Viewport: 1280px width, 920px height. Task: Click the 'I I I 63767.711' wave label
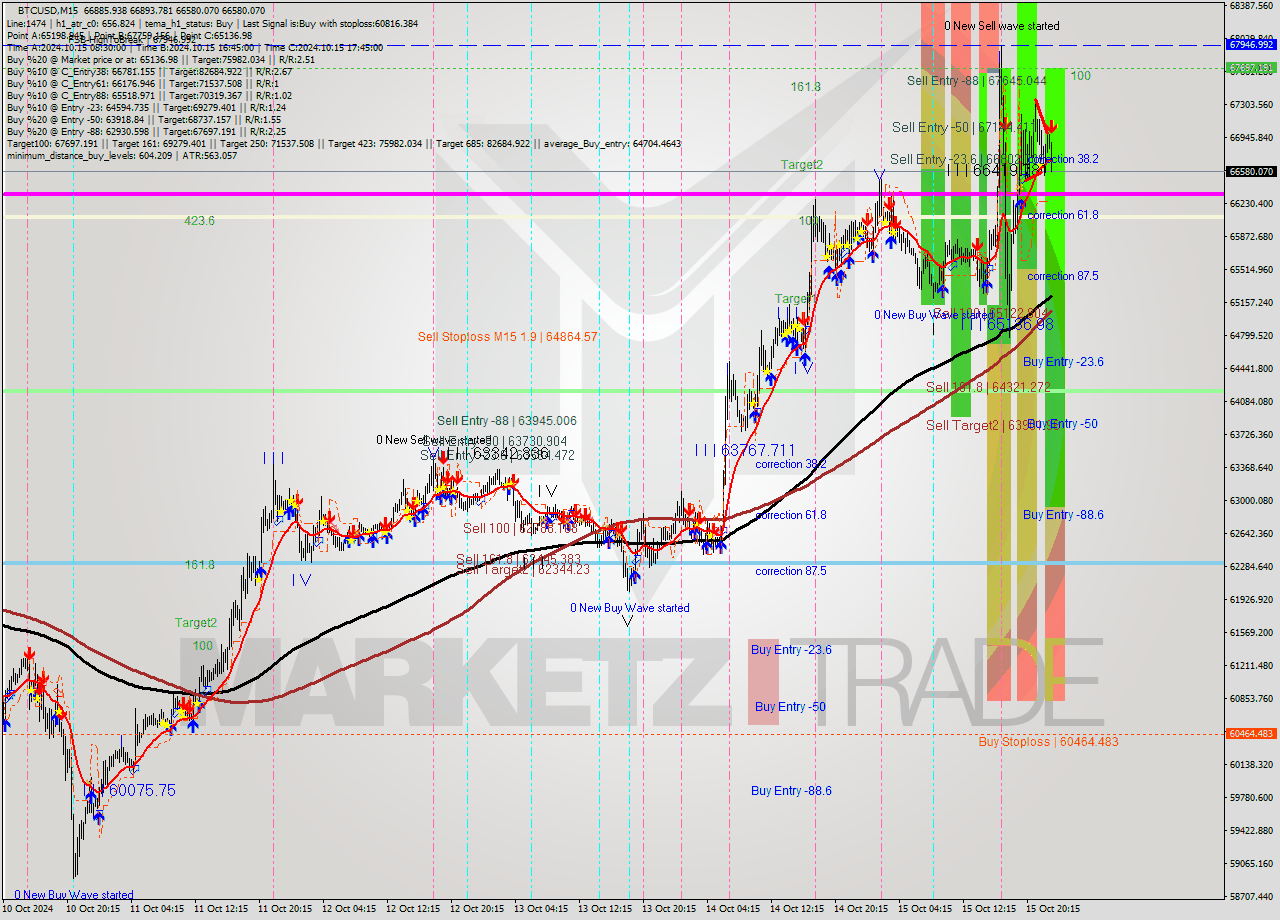(745, 451)
